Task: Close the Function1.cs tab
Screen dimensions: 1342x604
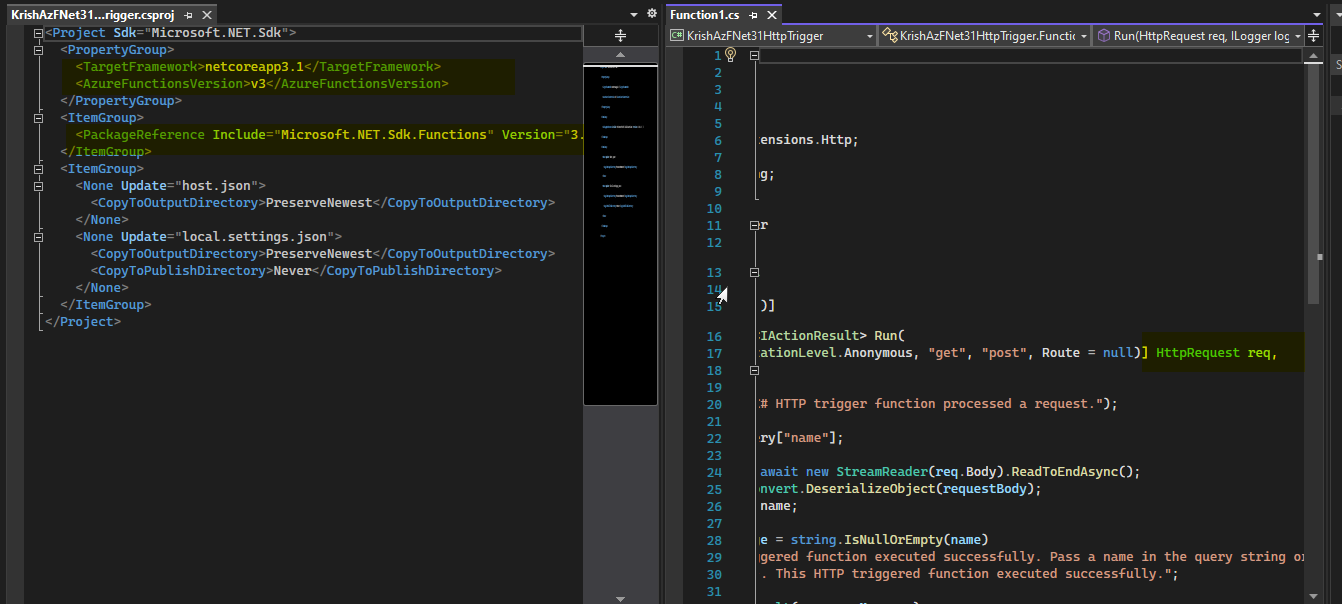Action: click(x=771, y=15)
